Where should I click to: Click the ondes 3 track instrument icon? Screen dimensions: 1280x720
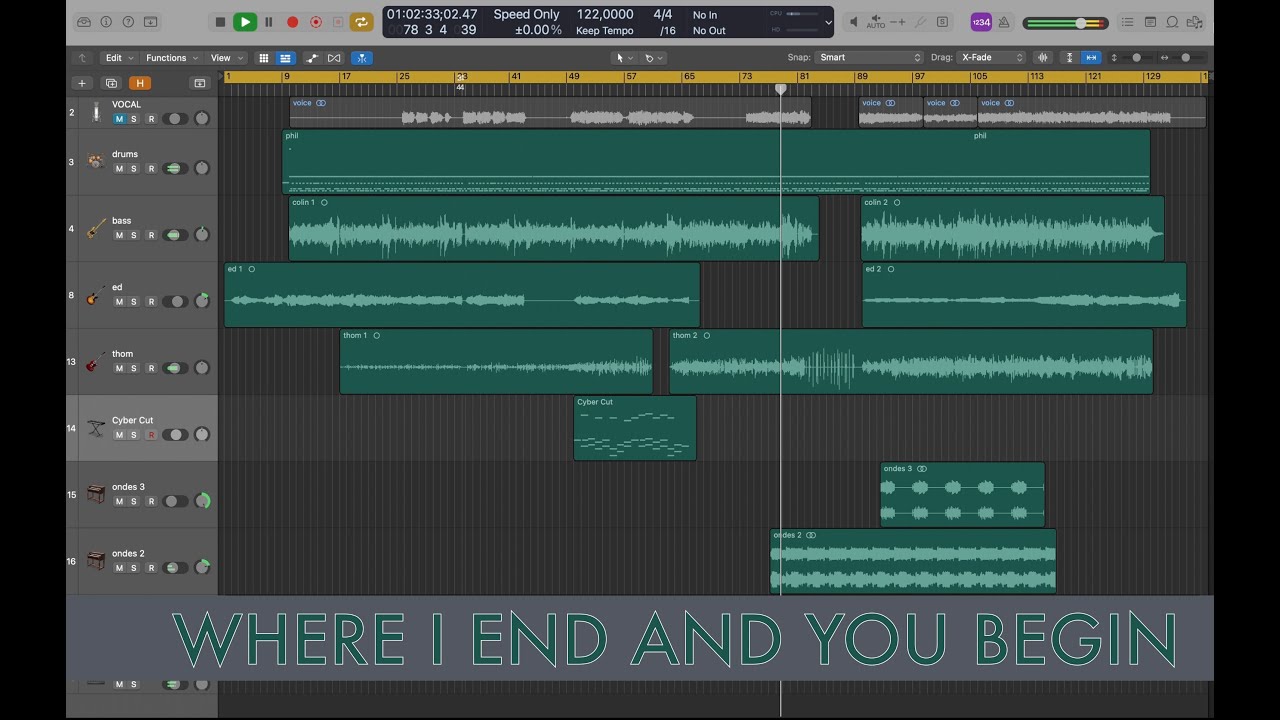[x=96, y=494]
